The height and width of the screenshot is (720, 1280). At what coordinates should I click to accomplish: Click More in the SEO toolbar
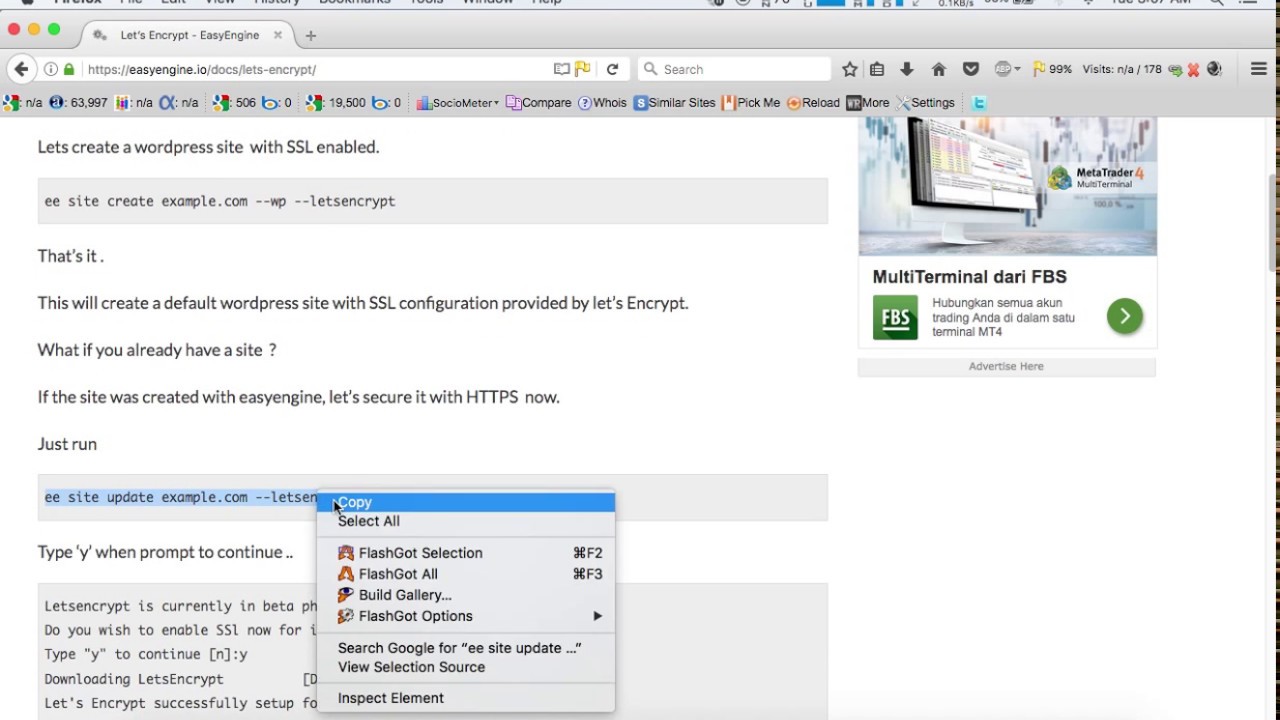click(x=868, y=102)
